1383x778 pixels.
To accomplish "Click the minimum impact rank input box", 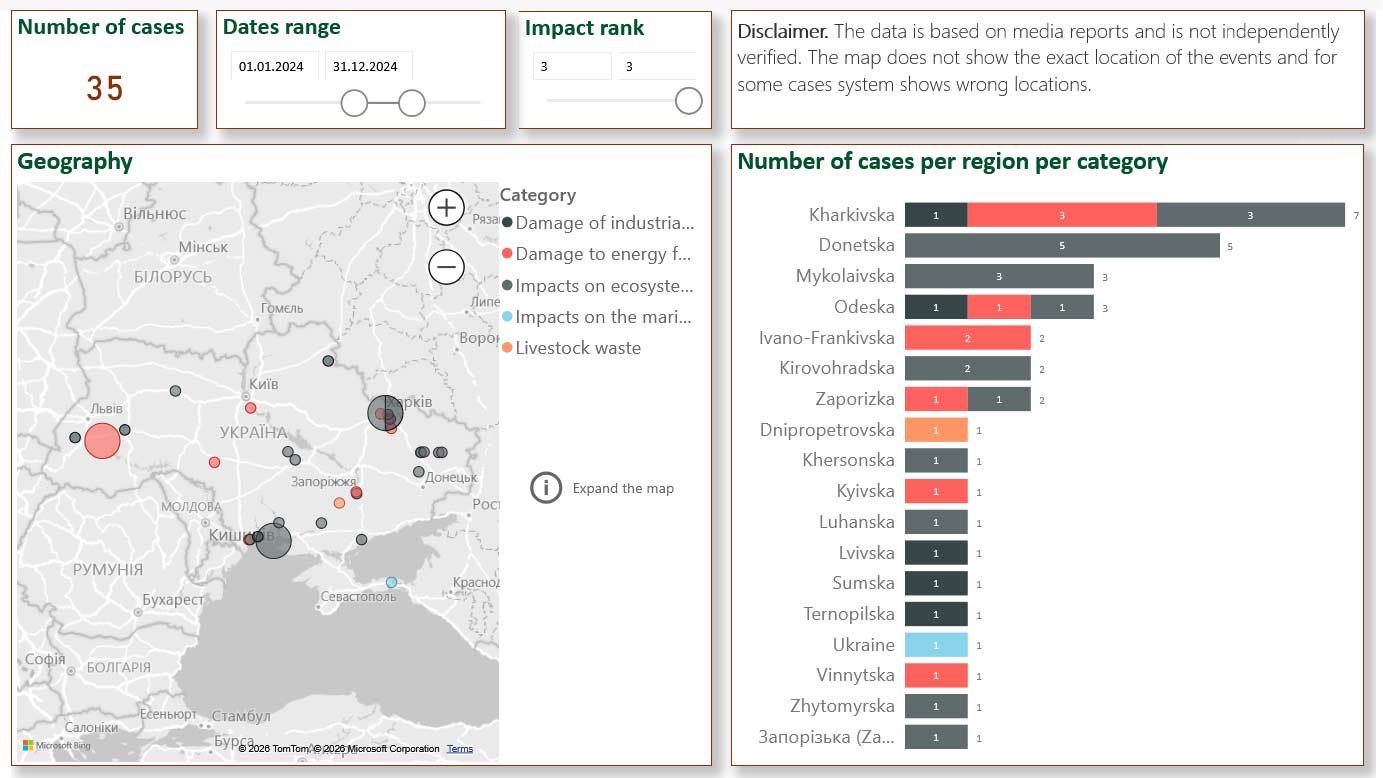I will [x=571, y=67].
